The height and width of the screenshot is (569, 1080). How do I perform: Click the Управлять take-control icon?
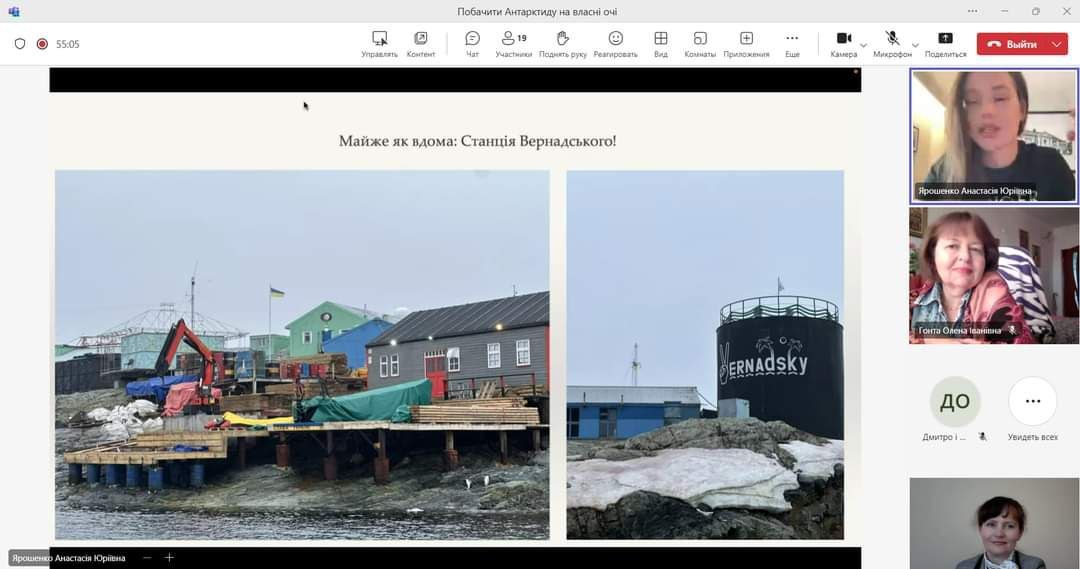(379, 43)
